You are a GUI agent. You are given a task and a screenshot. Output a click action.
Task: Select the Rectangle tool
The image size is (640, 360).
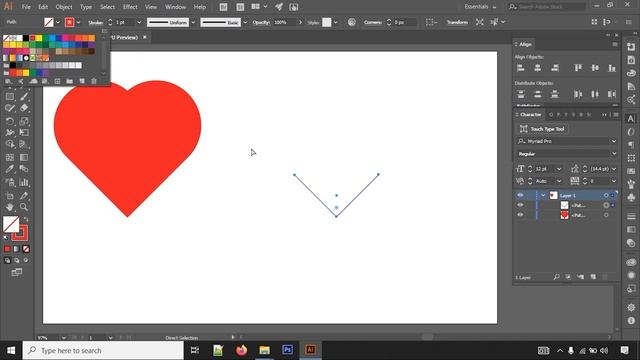coord(10,97)
